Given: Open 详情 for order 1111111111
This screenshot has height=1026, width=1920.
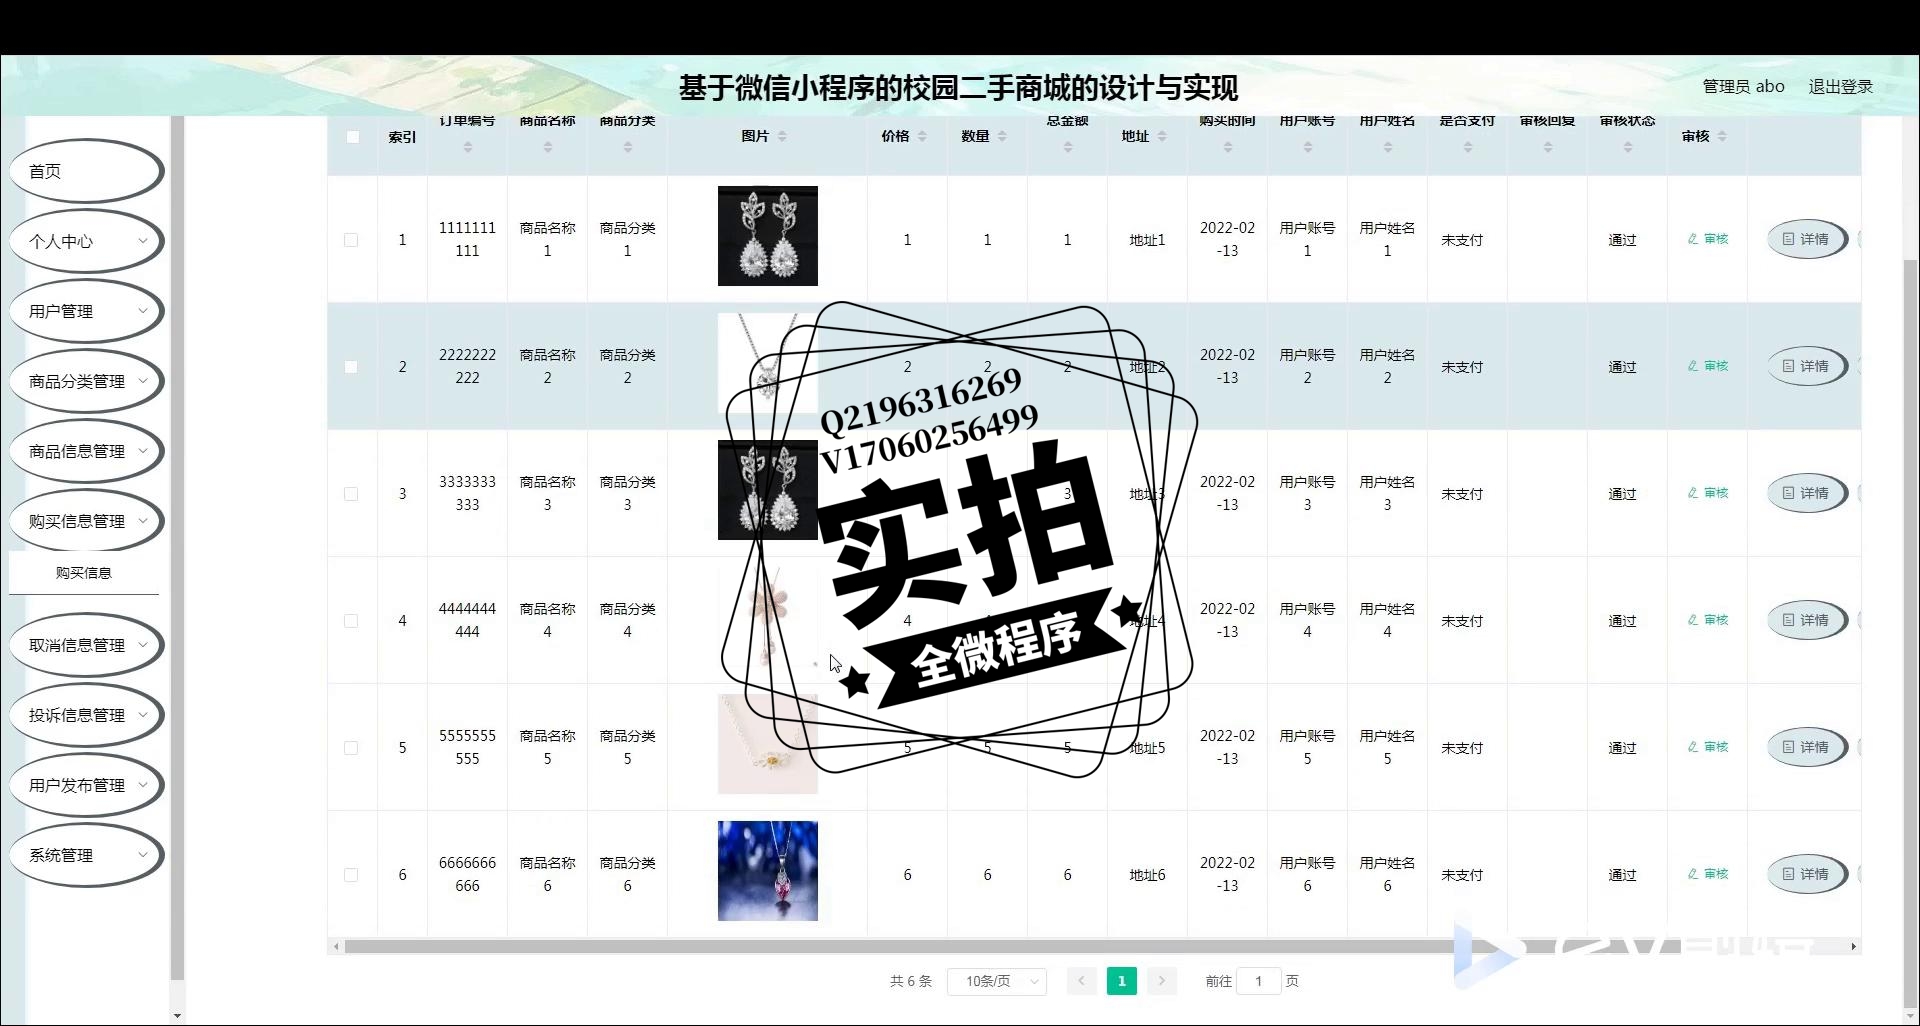Looking at the screenshot, I should [x=1807, y=239].
